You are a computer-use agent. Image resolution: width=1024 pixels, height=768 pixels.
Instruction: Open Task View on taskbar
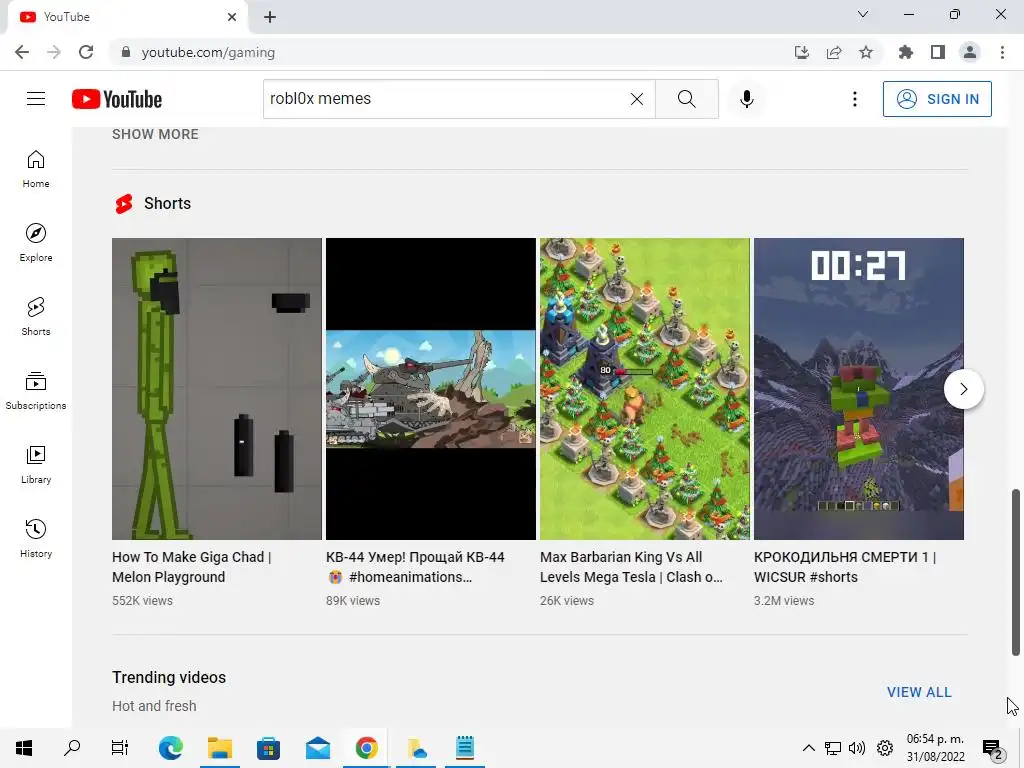coord(120,748)
